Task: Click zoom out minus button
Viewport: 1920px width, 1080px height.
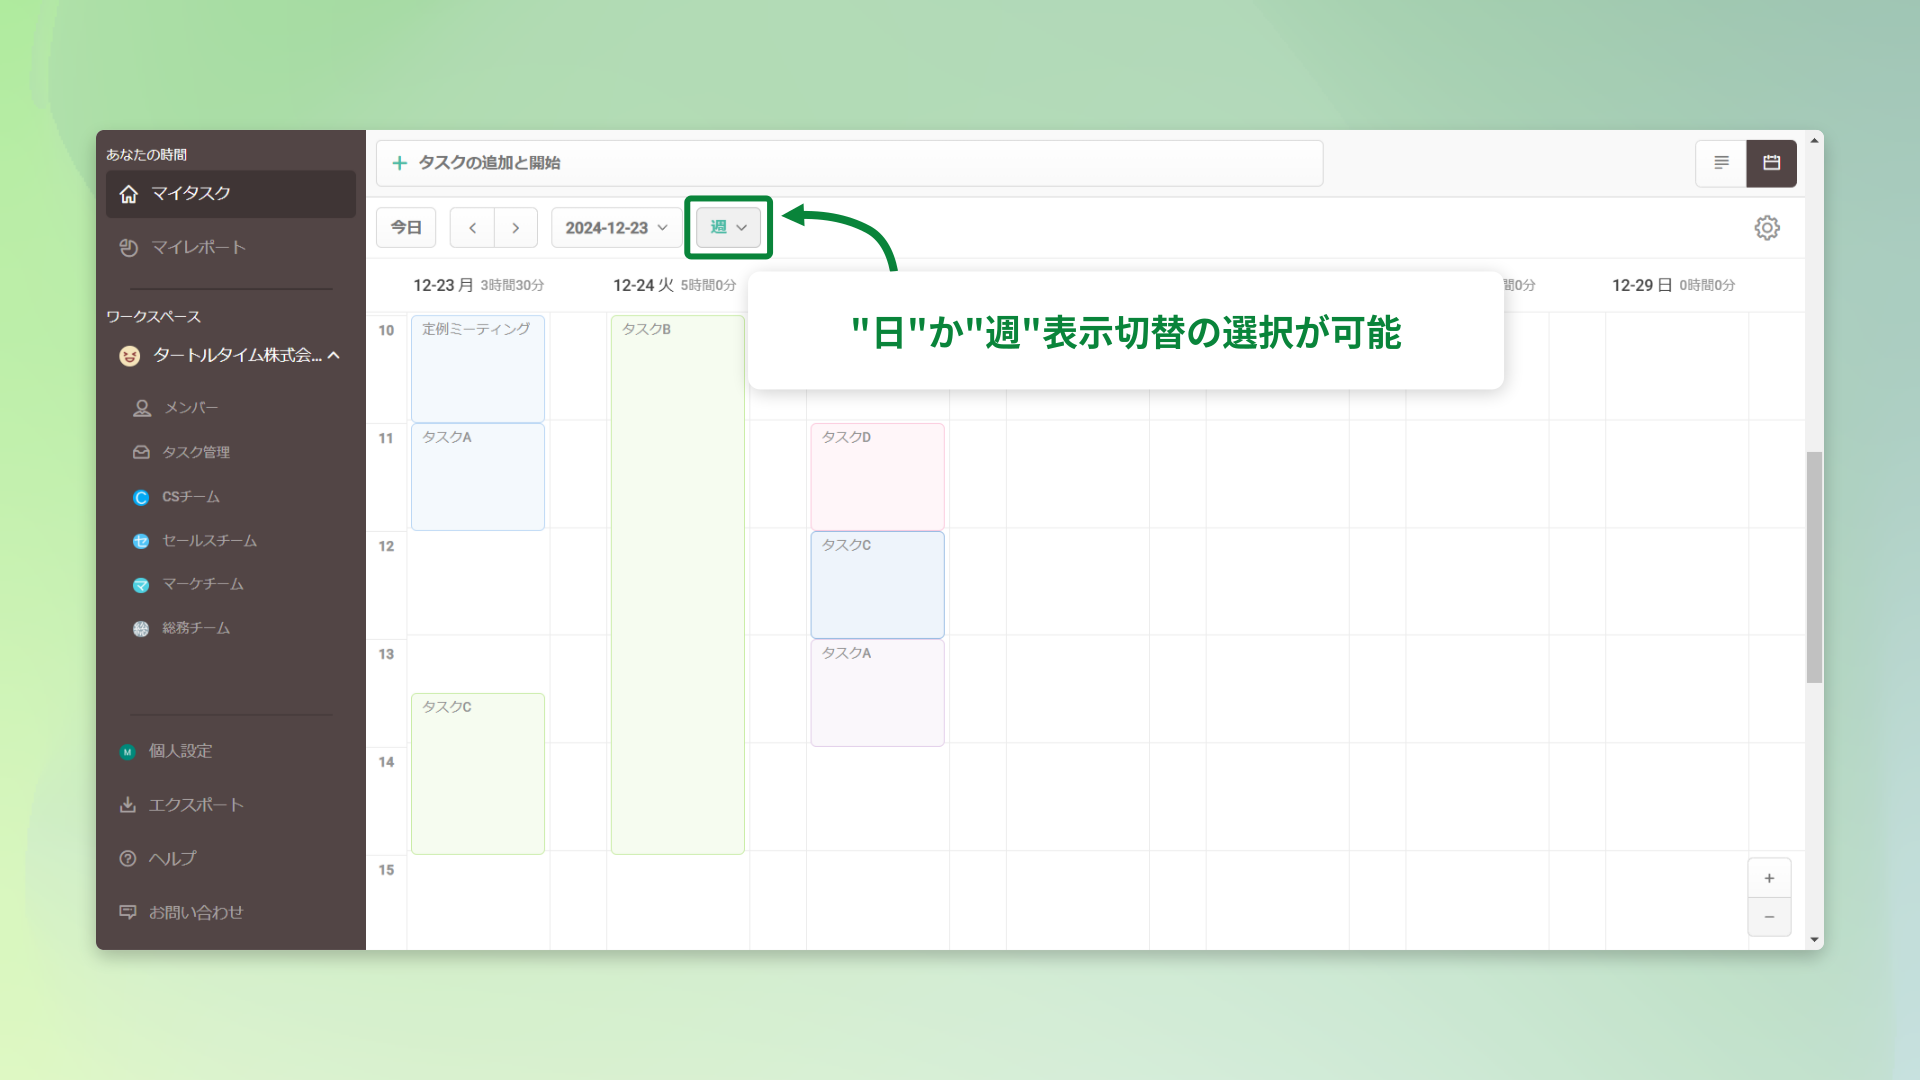Action: point(1769,917)
